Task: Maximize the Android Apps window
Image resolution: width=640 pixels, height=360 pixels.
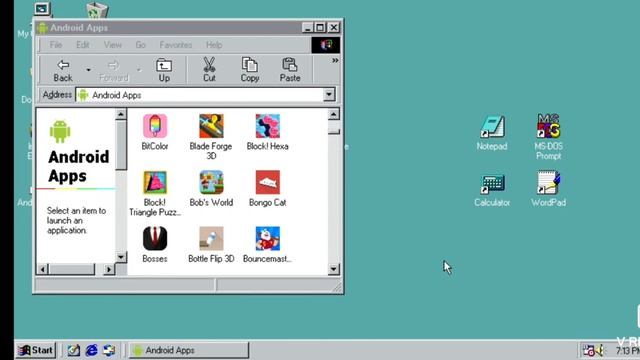Action: [320, 27]
